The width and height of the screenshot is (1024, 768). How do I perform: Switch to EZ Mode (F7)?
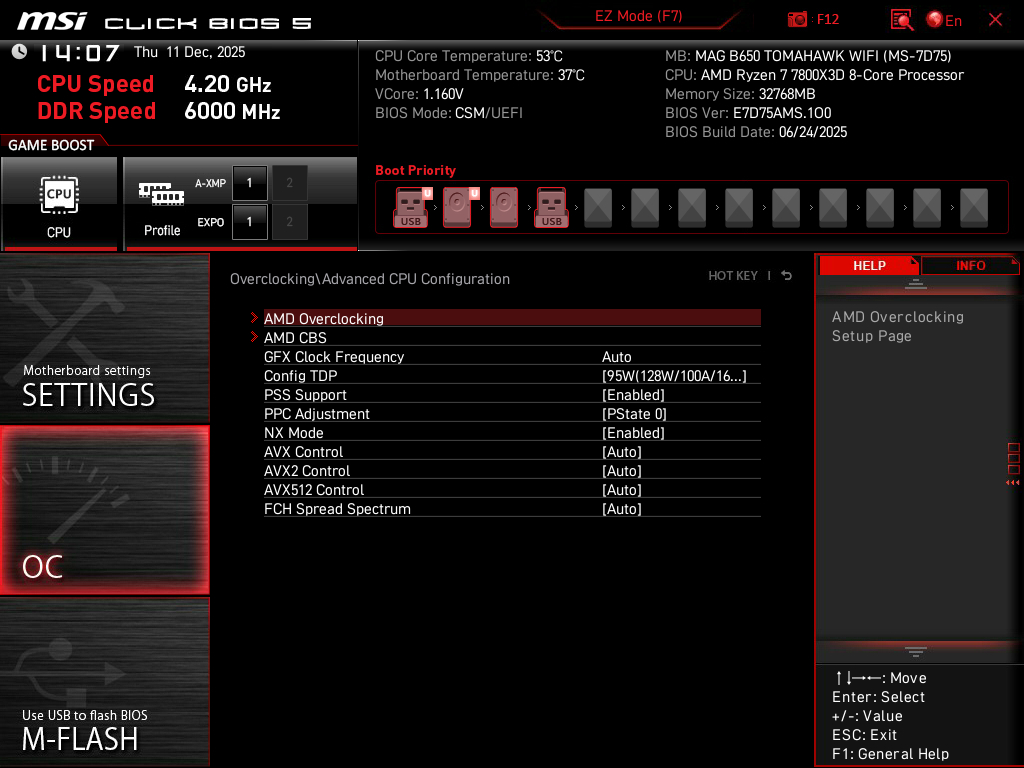(638, 16)
